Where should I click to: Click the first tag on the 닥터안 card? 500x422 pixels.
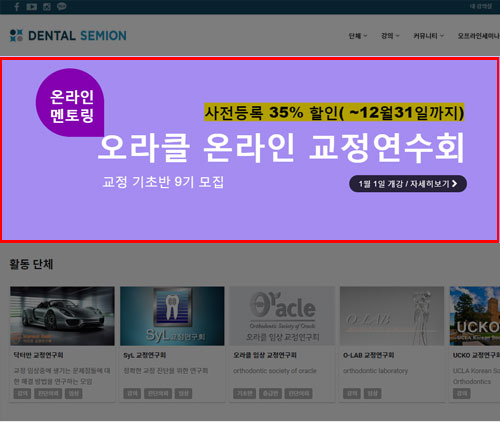[x=22, y=394]
